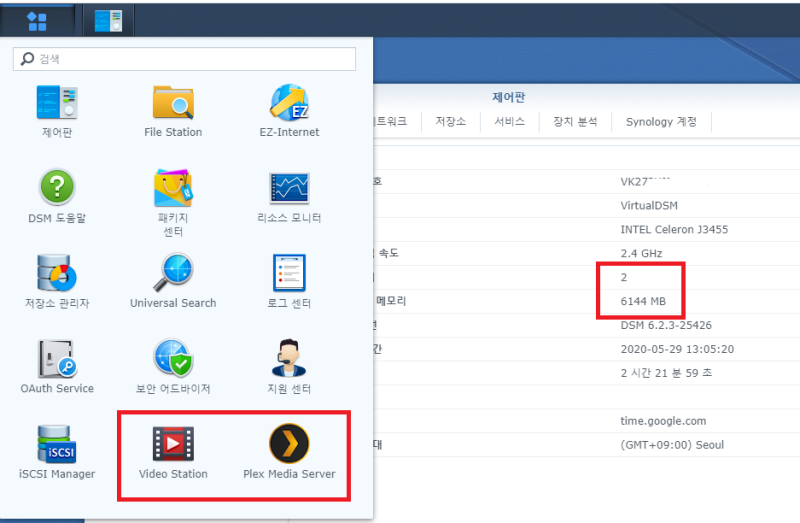The image size is (800, 523).
Task: Select the serial number VK27 value
Action: point(645,182)
